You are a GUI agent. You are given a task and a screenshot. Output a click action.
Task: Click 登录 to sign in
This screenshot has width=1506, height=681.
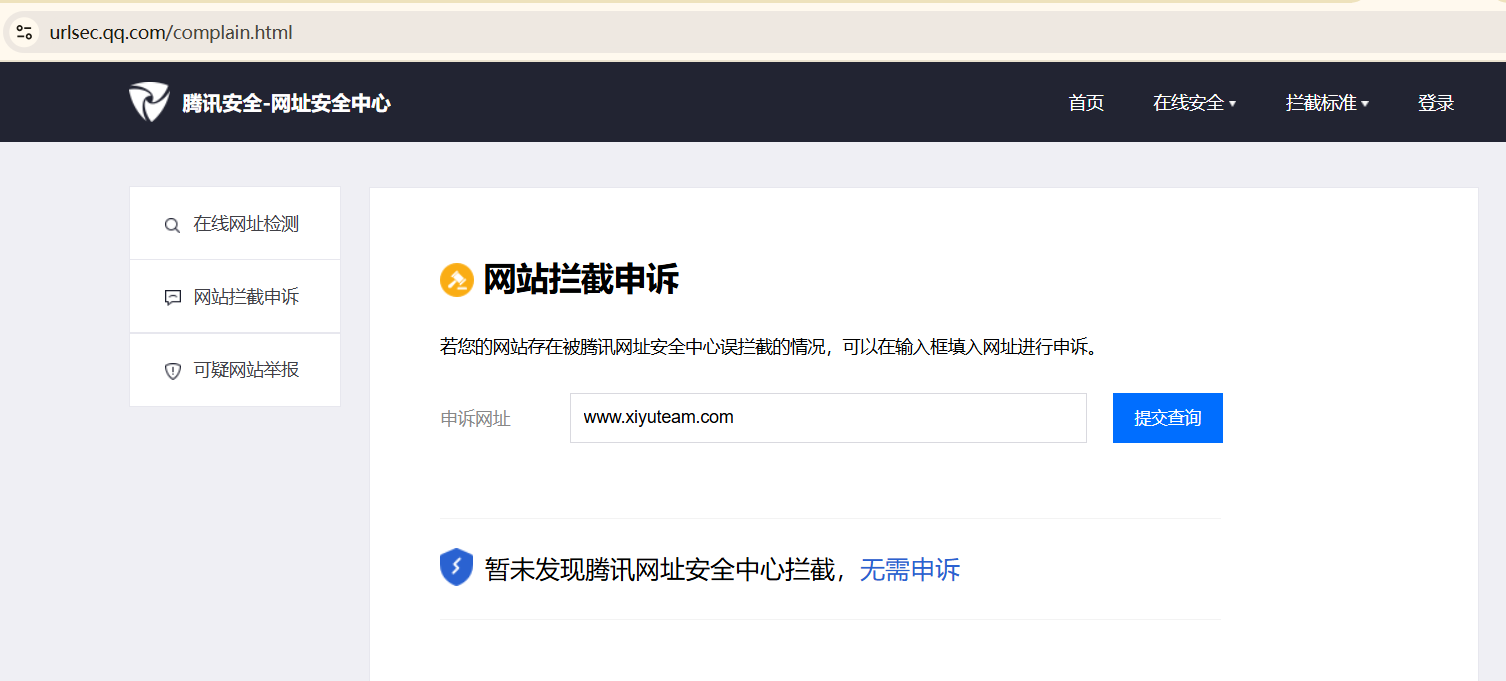[x=1436, y=103]
